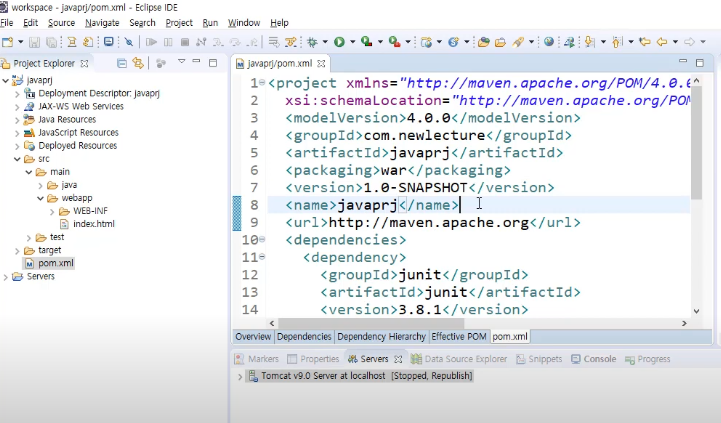Switch to the Dependency Hierarchy tab

(x=381, y=337)
